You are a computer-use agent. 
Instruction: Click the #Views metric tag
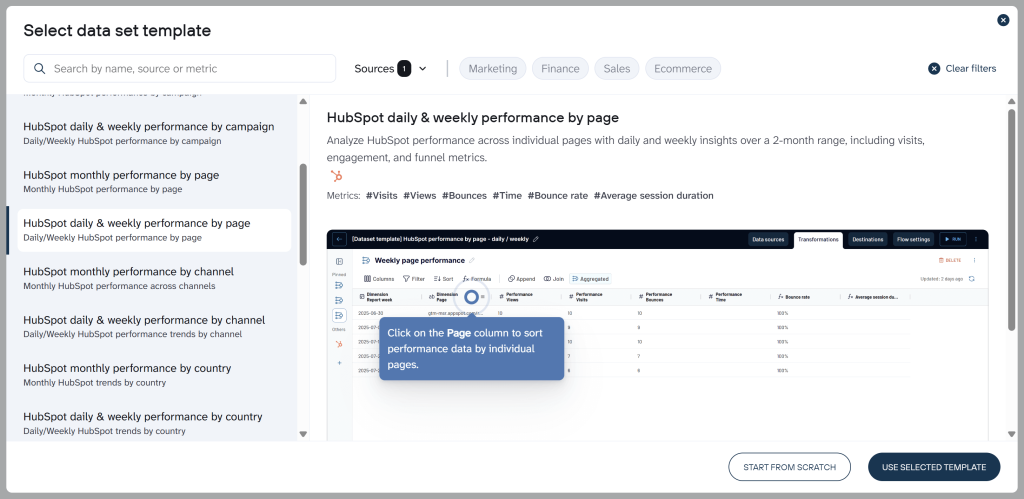coord(419,195)
